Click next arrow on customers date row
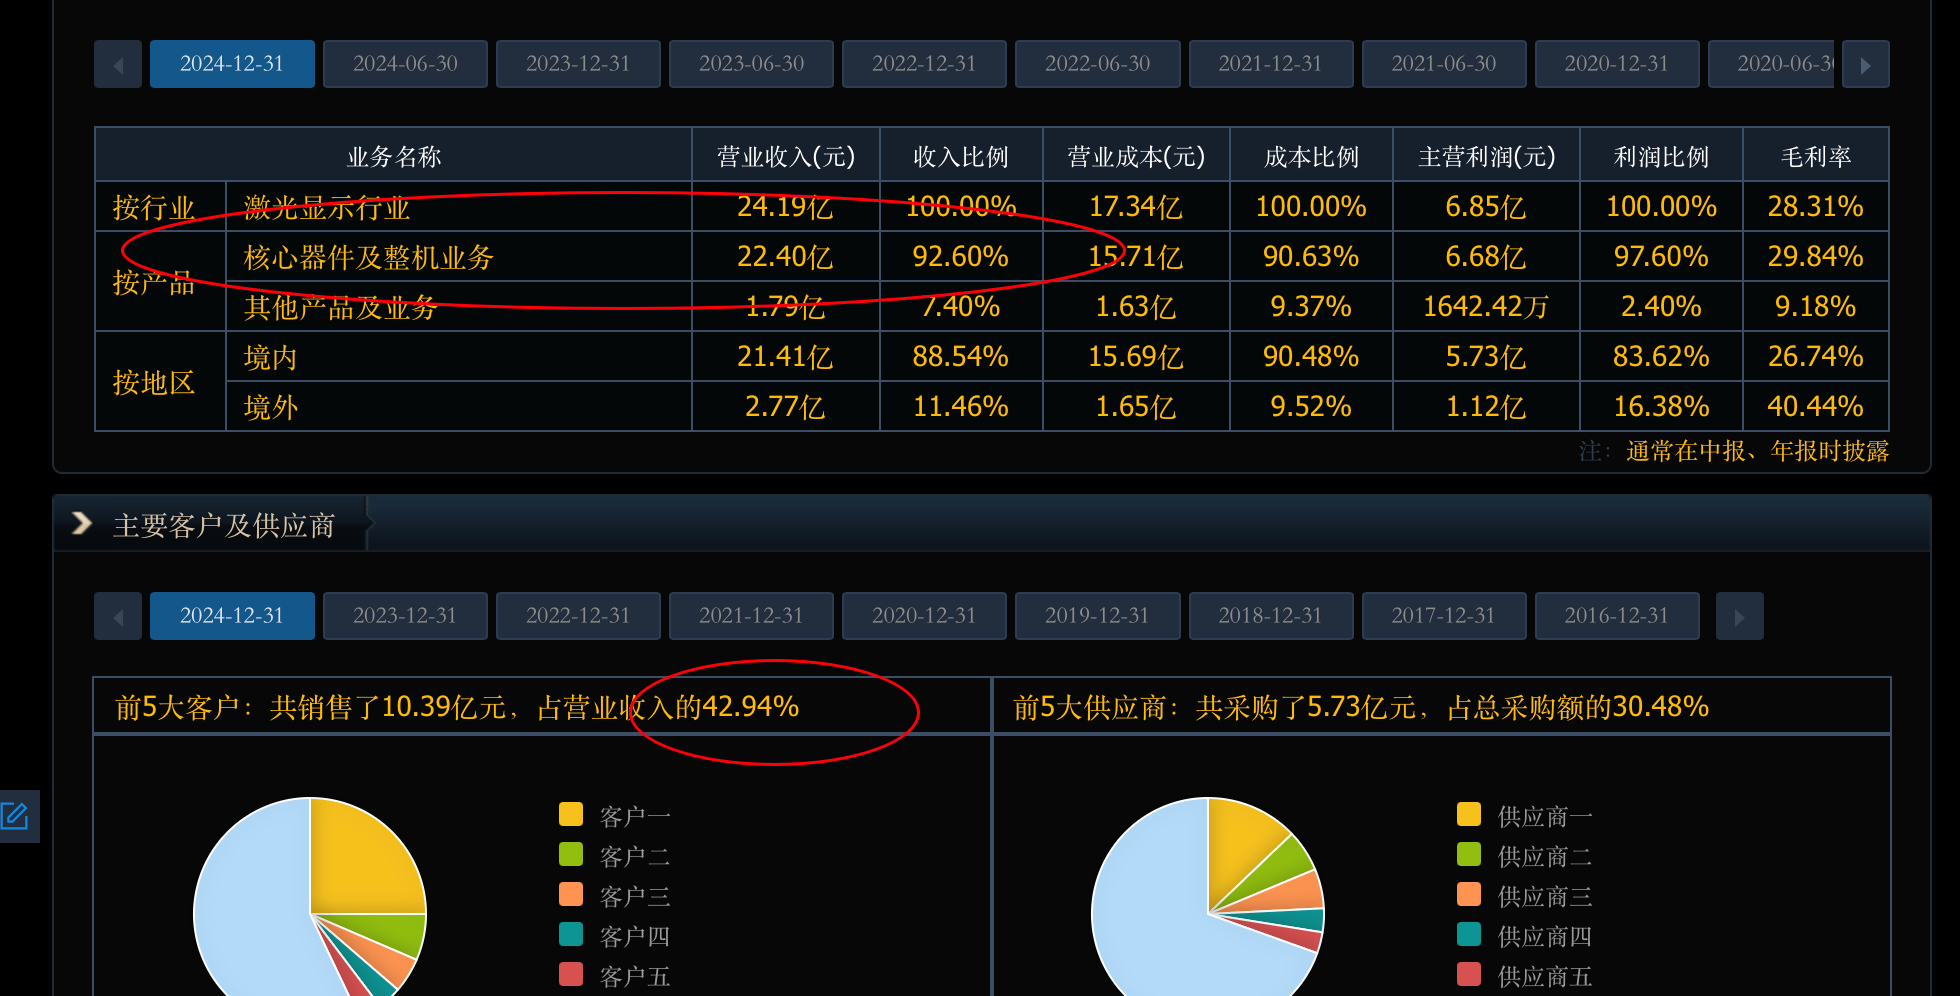 [x=1739, y=616]
